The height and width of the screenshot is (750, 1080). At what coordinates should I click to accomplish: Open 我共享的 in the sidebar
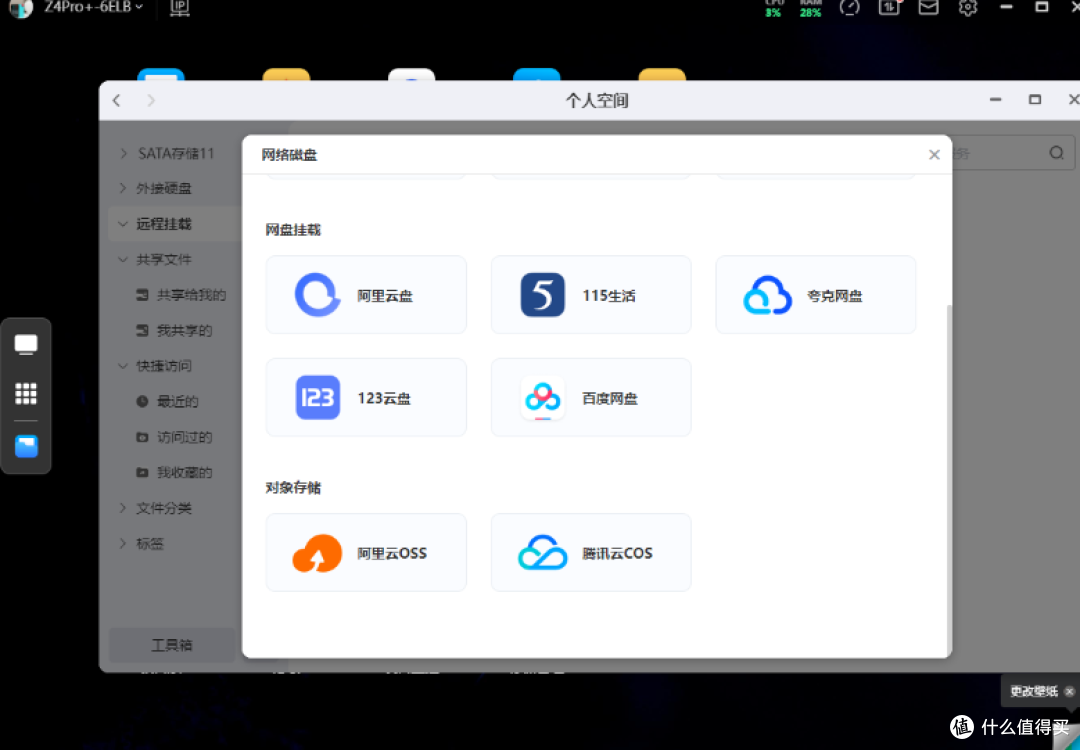174,331
